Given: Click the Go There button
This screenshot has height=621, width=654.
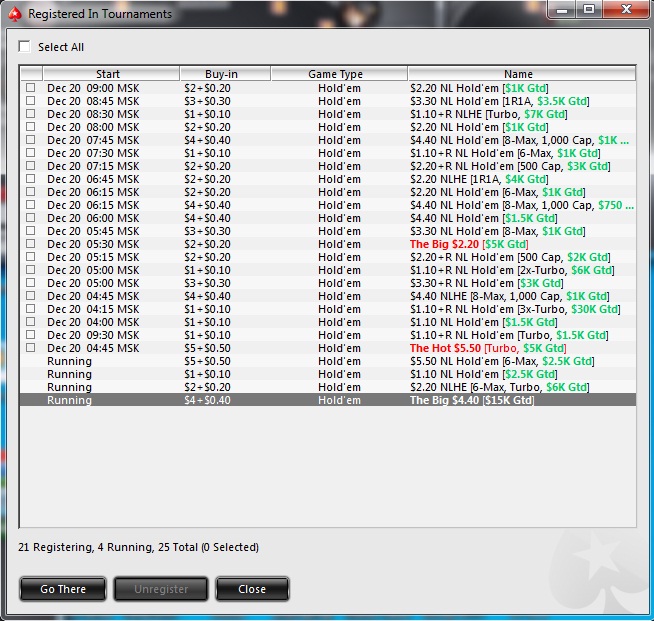Looking at the screenshot, I should [x=63, y=589].
